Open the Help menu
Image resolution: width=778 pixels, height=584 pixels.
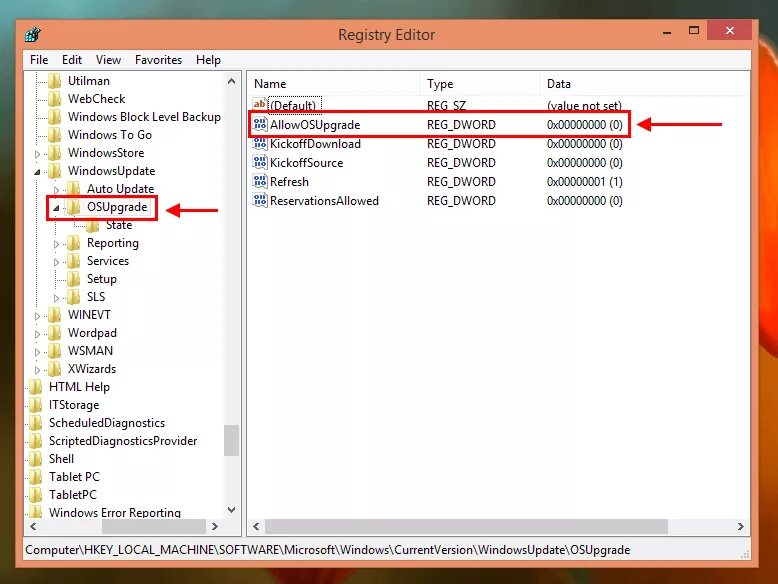(208, 60)
